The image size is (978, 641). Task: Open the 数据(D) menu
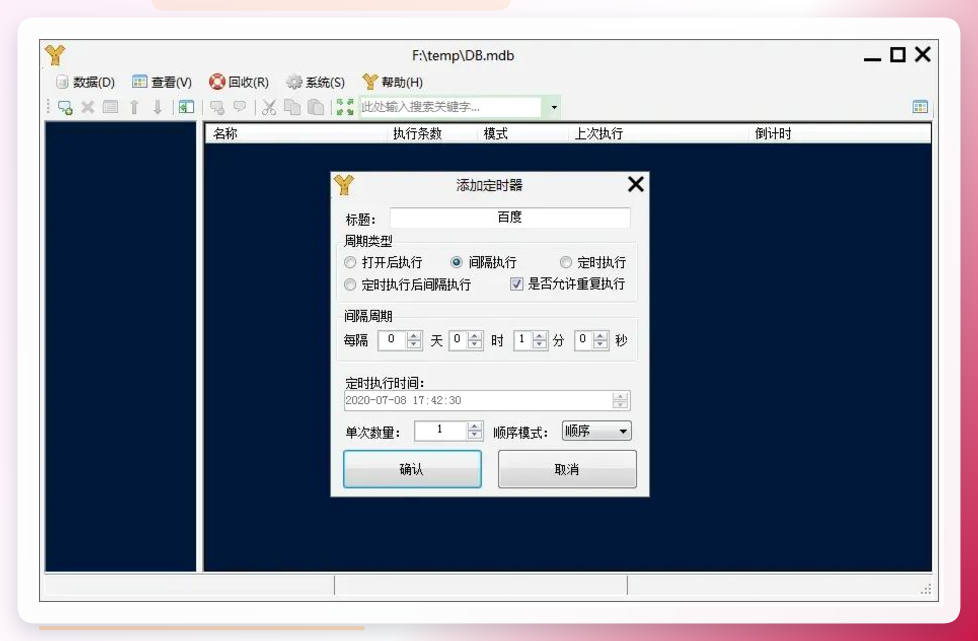(x=85, y=82)
